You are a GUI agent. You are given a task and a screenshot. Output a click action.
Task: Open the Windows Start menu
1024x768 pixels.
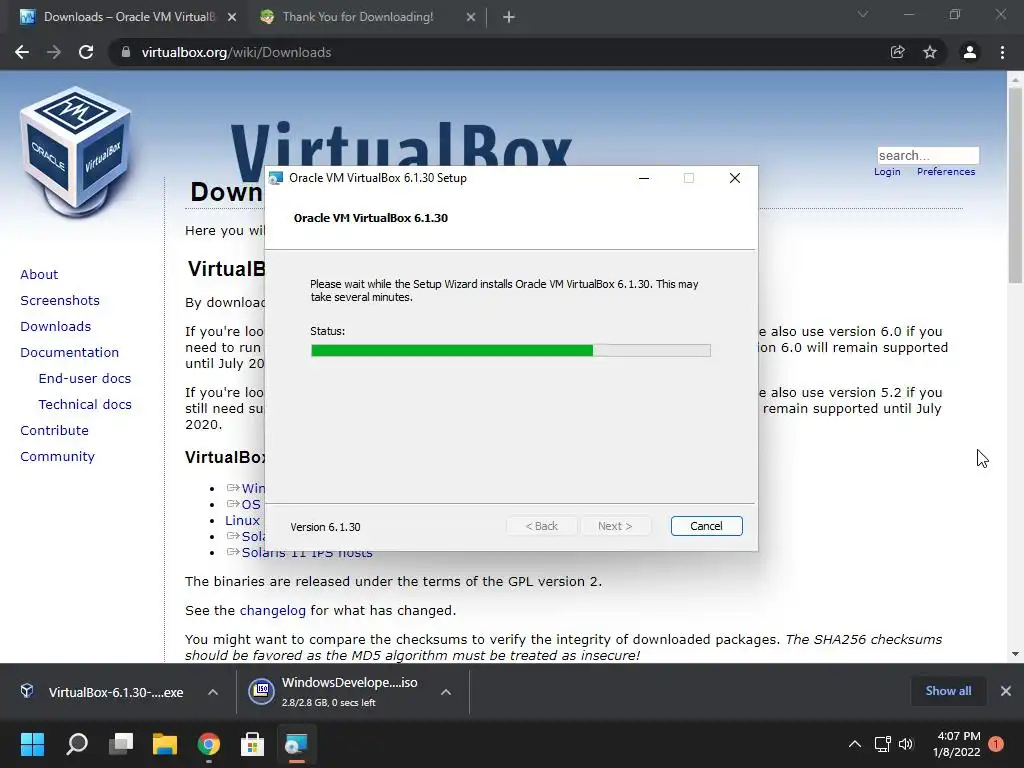pos(33,744)
